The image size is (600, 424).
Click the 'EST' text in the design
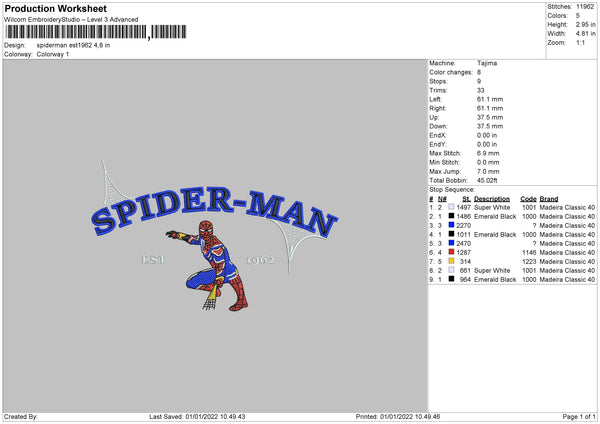pos(153,260)
